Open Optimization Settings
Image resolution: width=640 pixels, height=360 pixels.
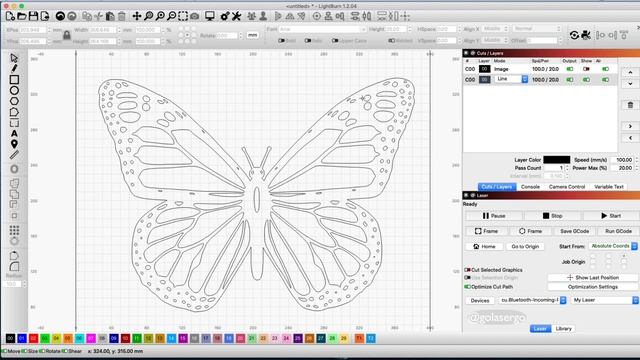[x=593, y=287]
